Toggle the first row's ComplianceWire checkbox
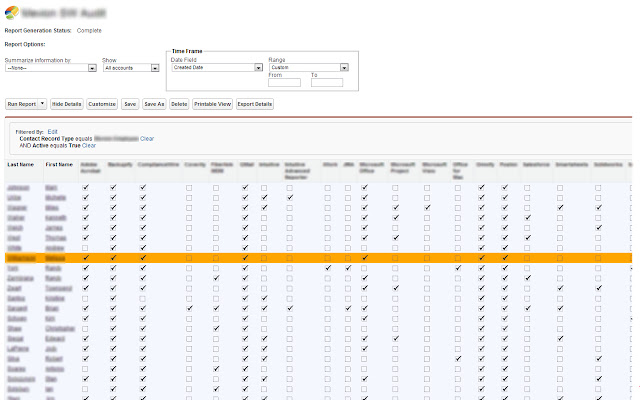This screenshot has height=400, width=640. (142, 187)
